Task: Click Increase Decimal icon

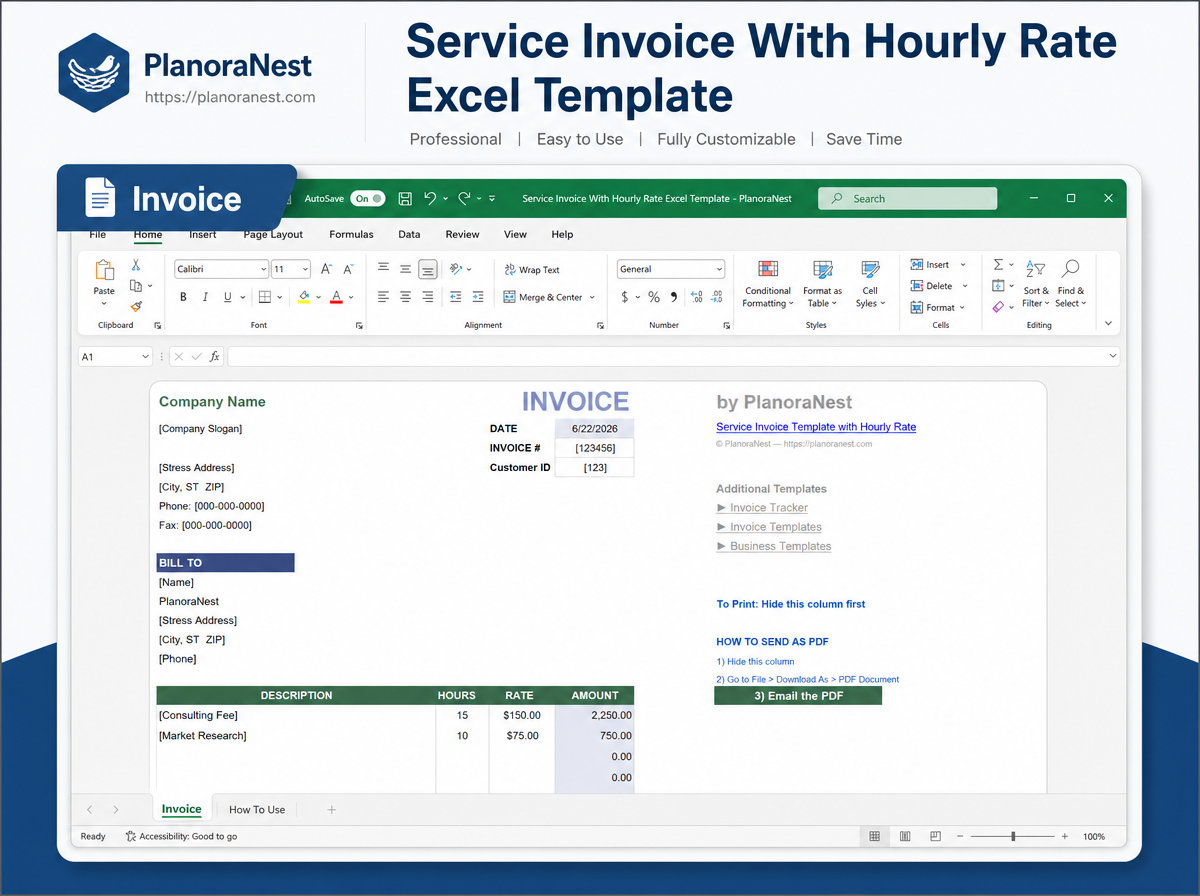Action: click(x=697, y=297)
